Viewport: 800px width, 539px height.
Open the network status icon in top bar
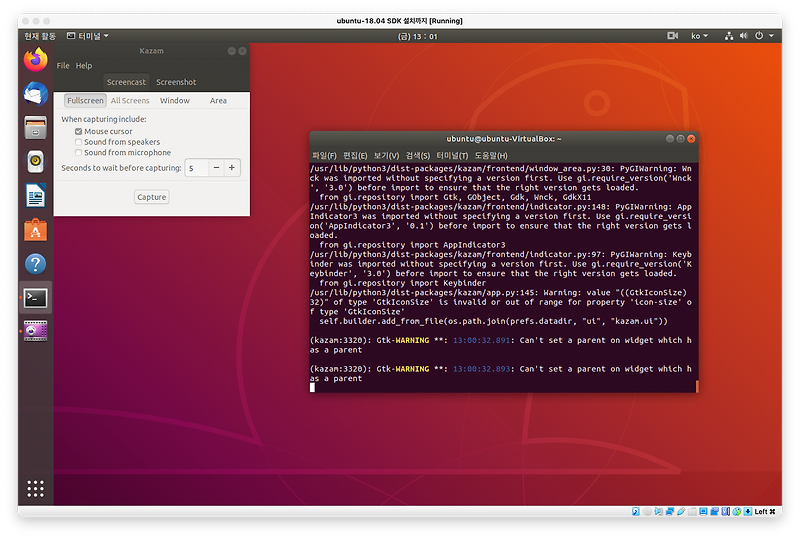click(729, 36)
